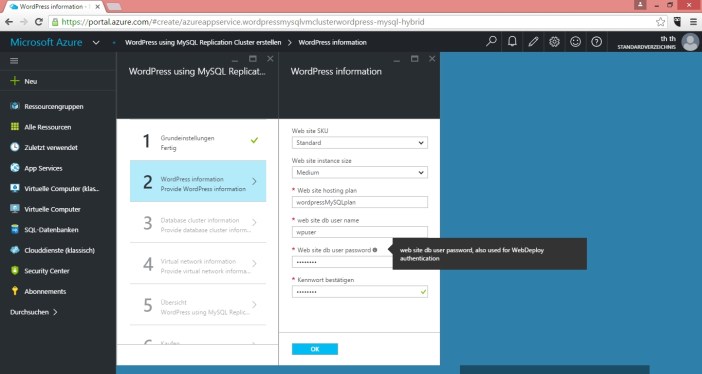
Task: Click the plus icon next to Neu
Action: click(15, 81)
